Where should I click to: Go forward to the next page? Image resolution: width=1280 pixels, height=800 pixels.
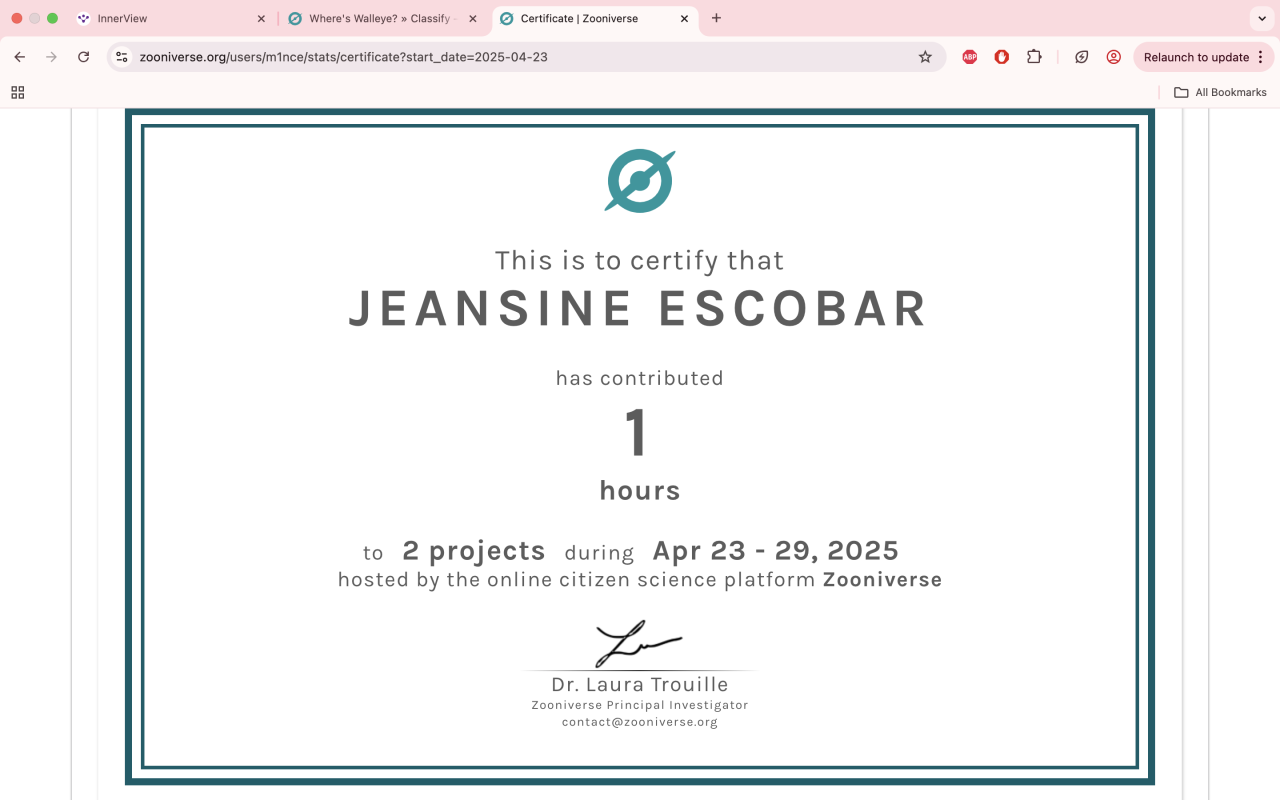[52, 57]
